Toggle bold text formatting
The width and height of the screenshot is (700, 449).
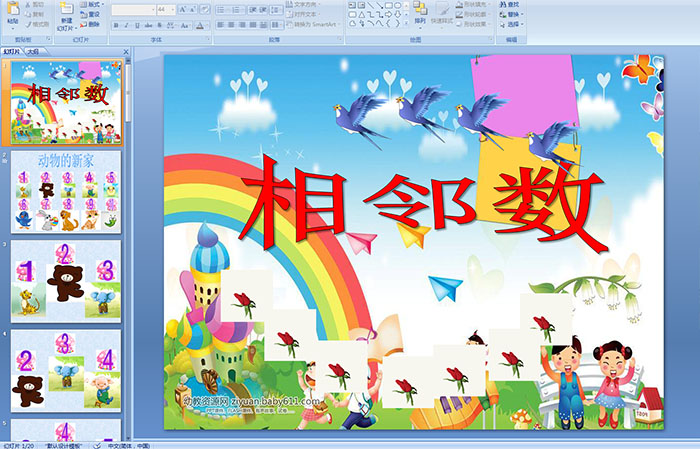[x=116, y=24]
